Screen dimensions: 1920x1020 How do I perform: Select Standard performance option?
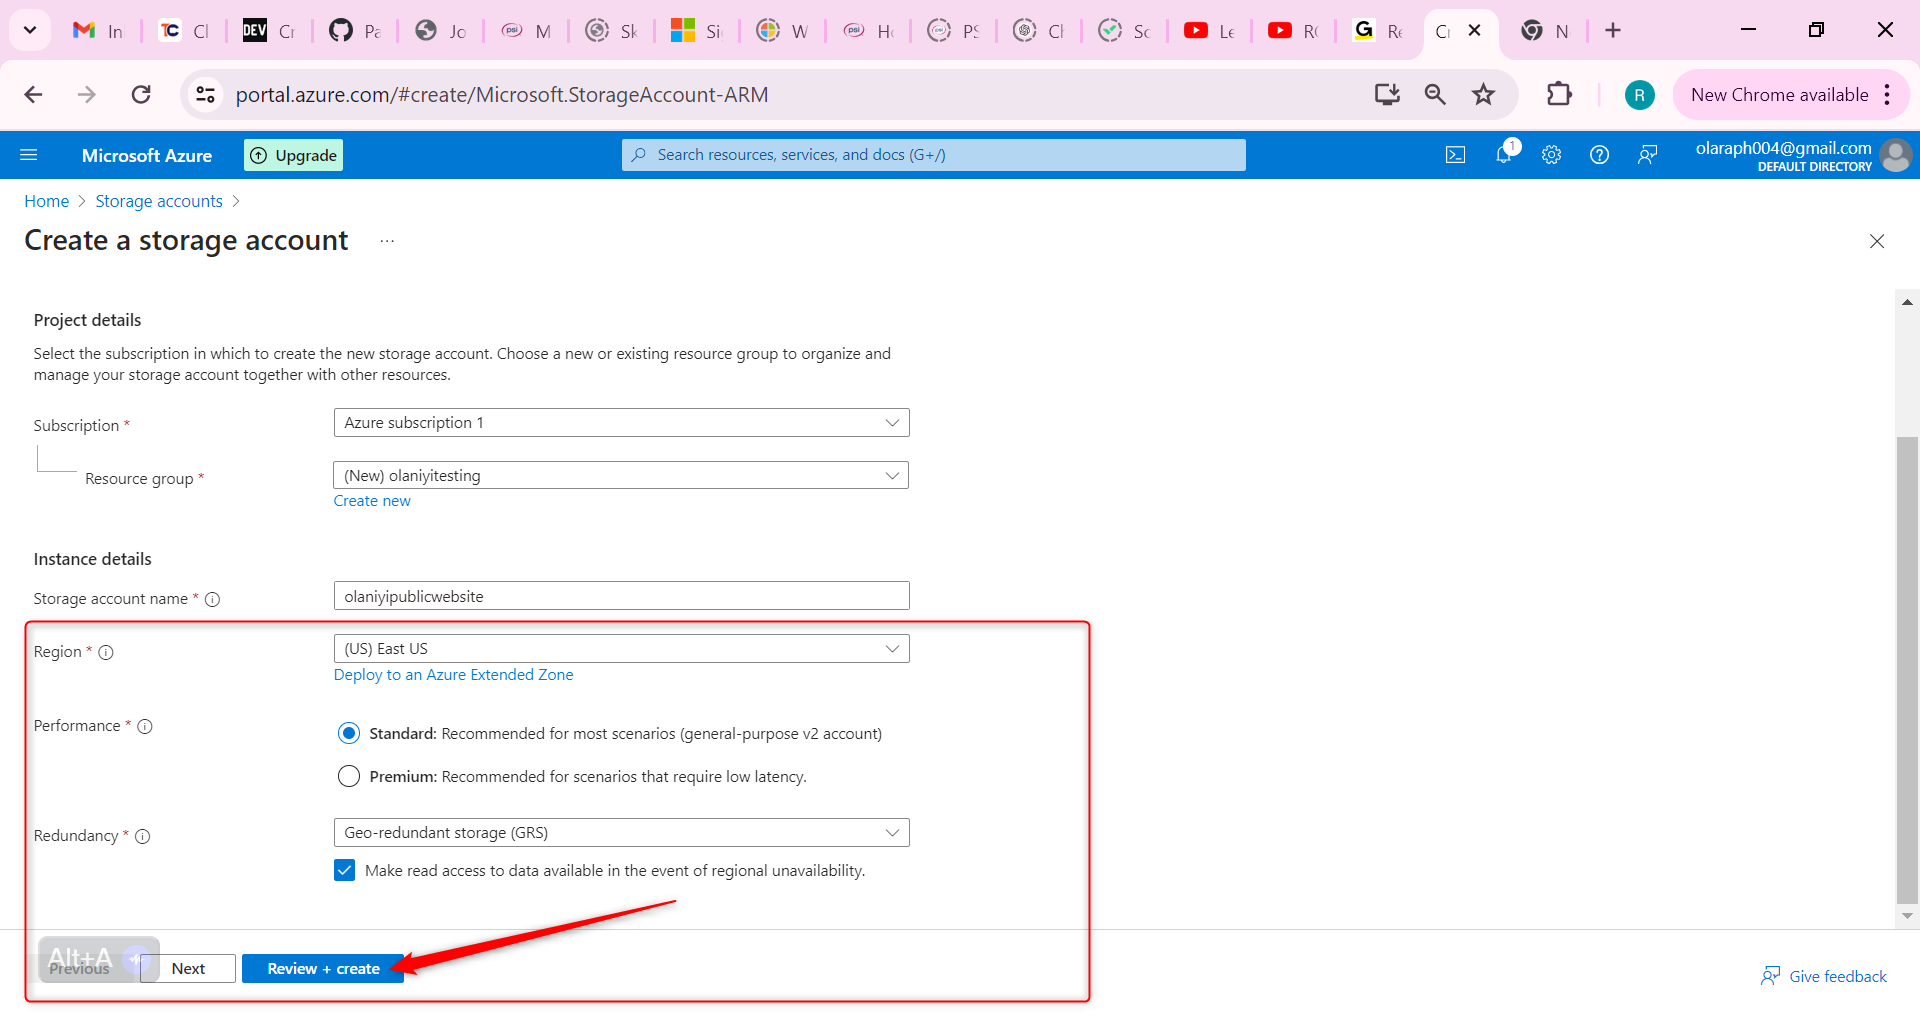tap(349, 734)
